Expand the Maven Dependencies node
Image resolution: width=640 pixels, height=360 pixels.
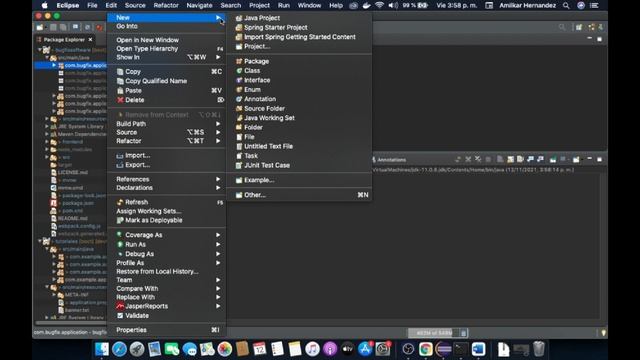pyautogui.click(x=47, y=134)
